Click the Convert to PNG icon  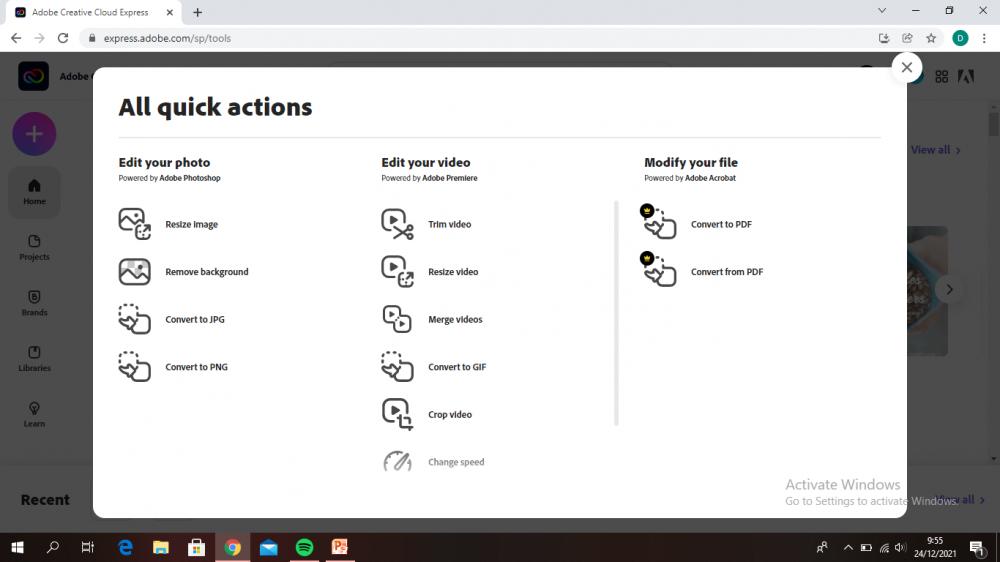point(135,367)
